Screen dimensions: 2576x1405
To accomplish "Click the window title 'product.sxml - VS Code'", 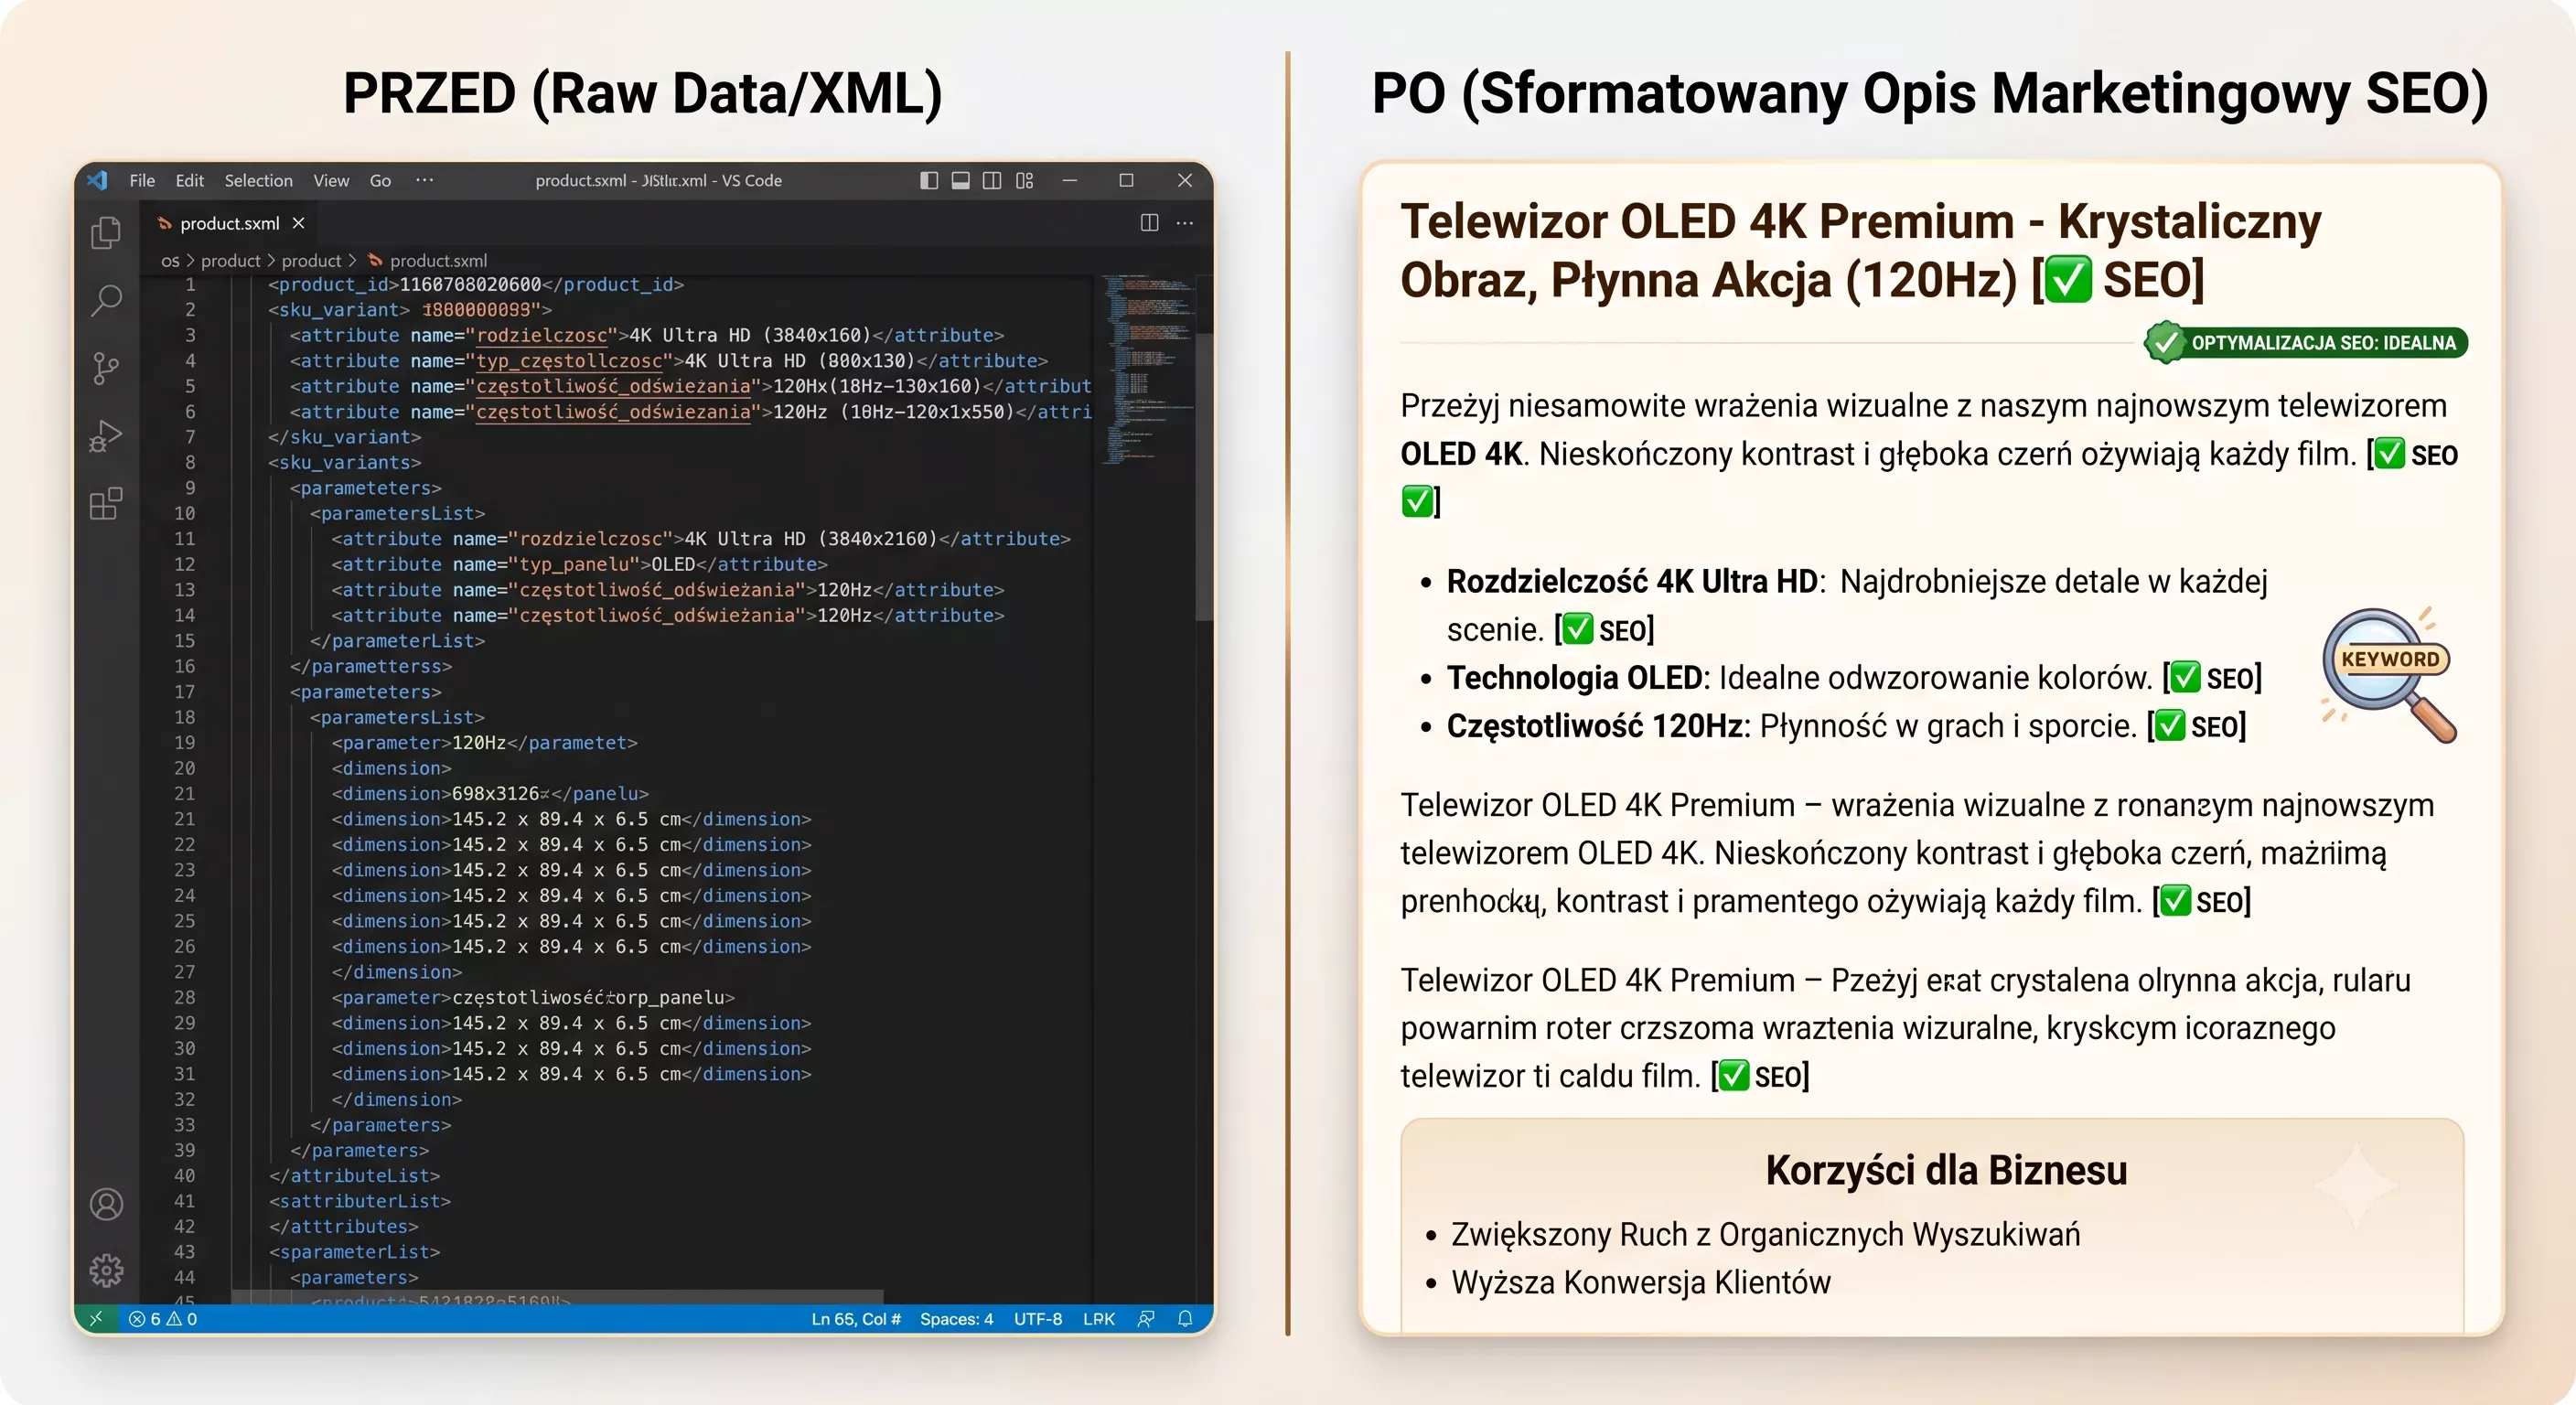I will click(658, 180).
